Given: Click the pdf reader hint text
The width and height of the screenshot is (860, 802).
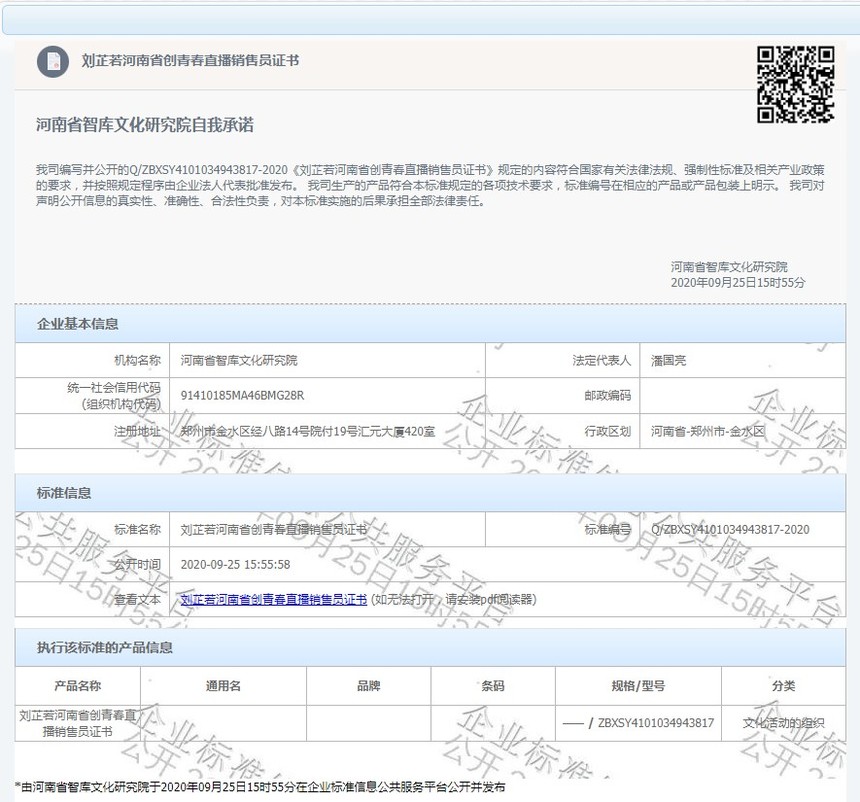Looking at the screenshot, I should [454, 600].
